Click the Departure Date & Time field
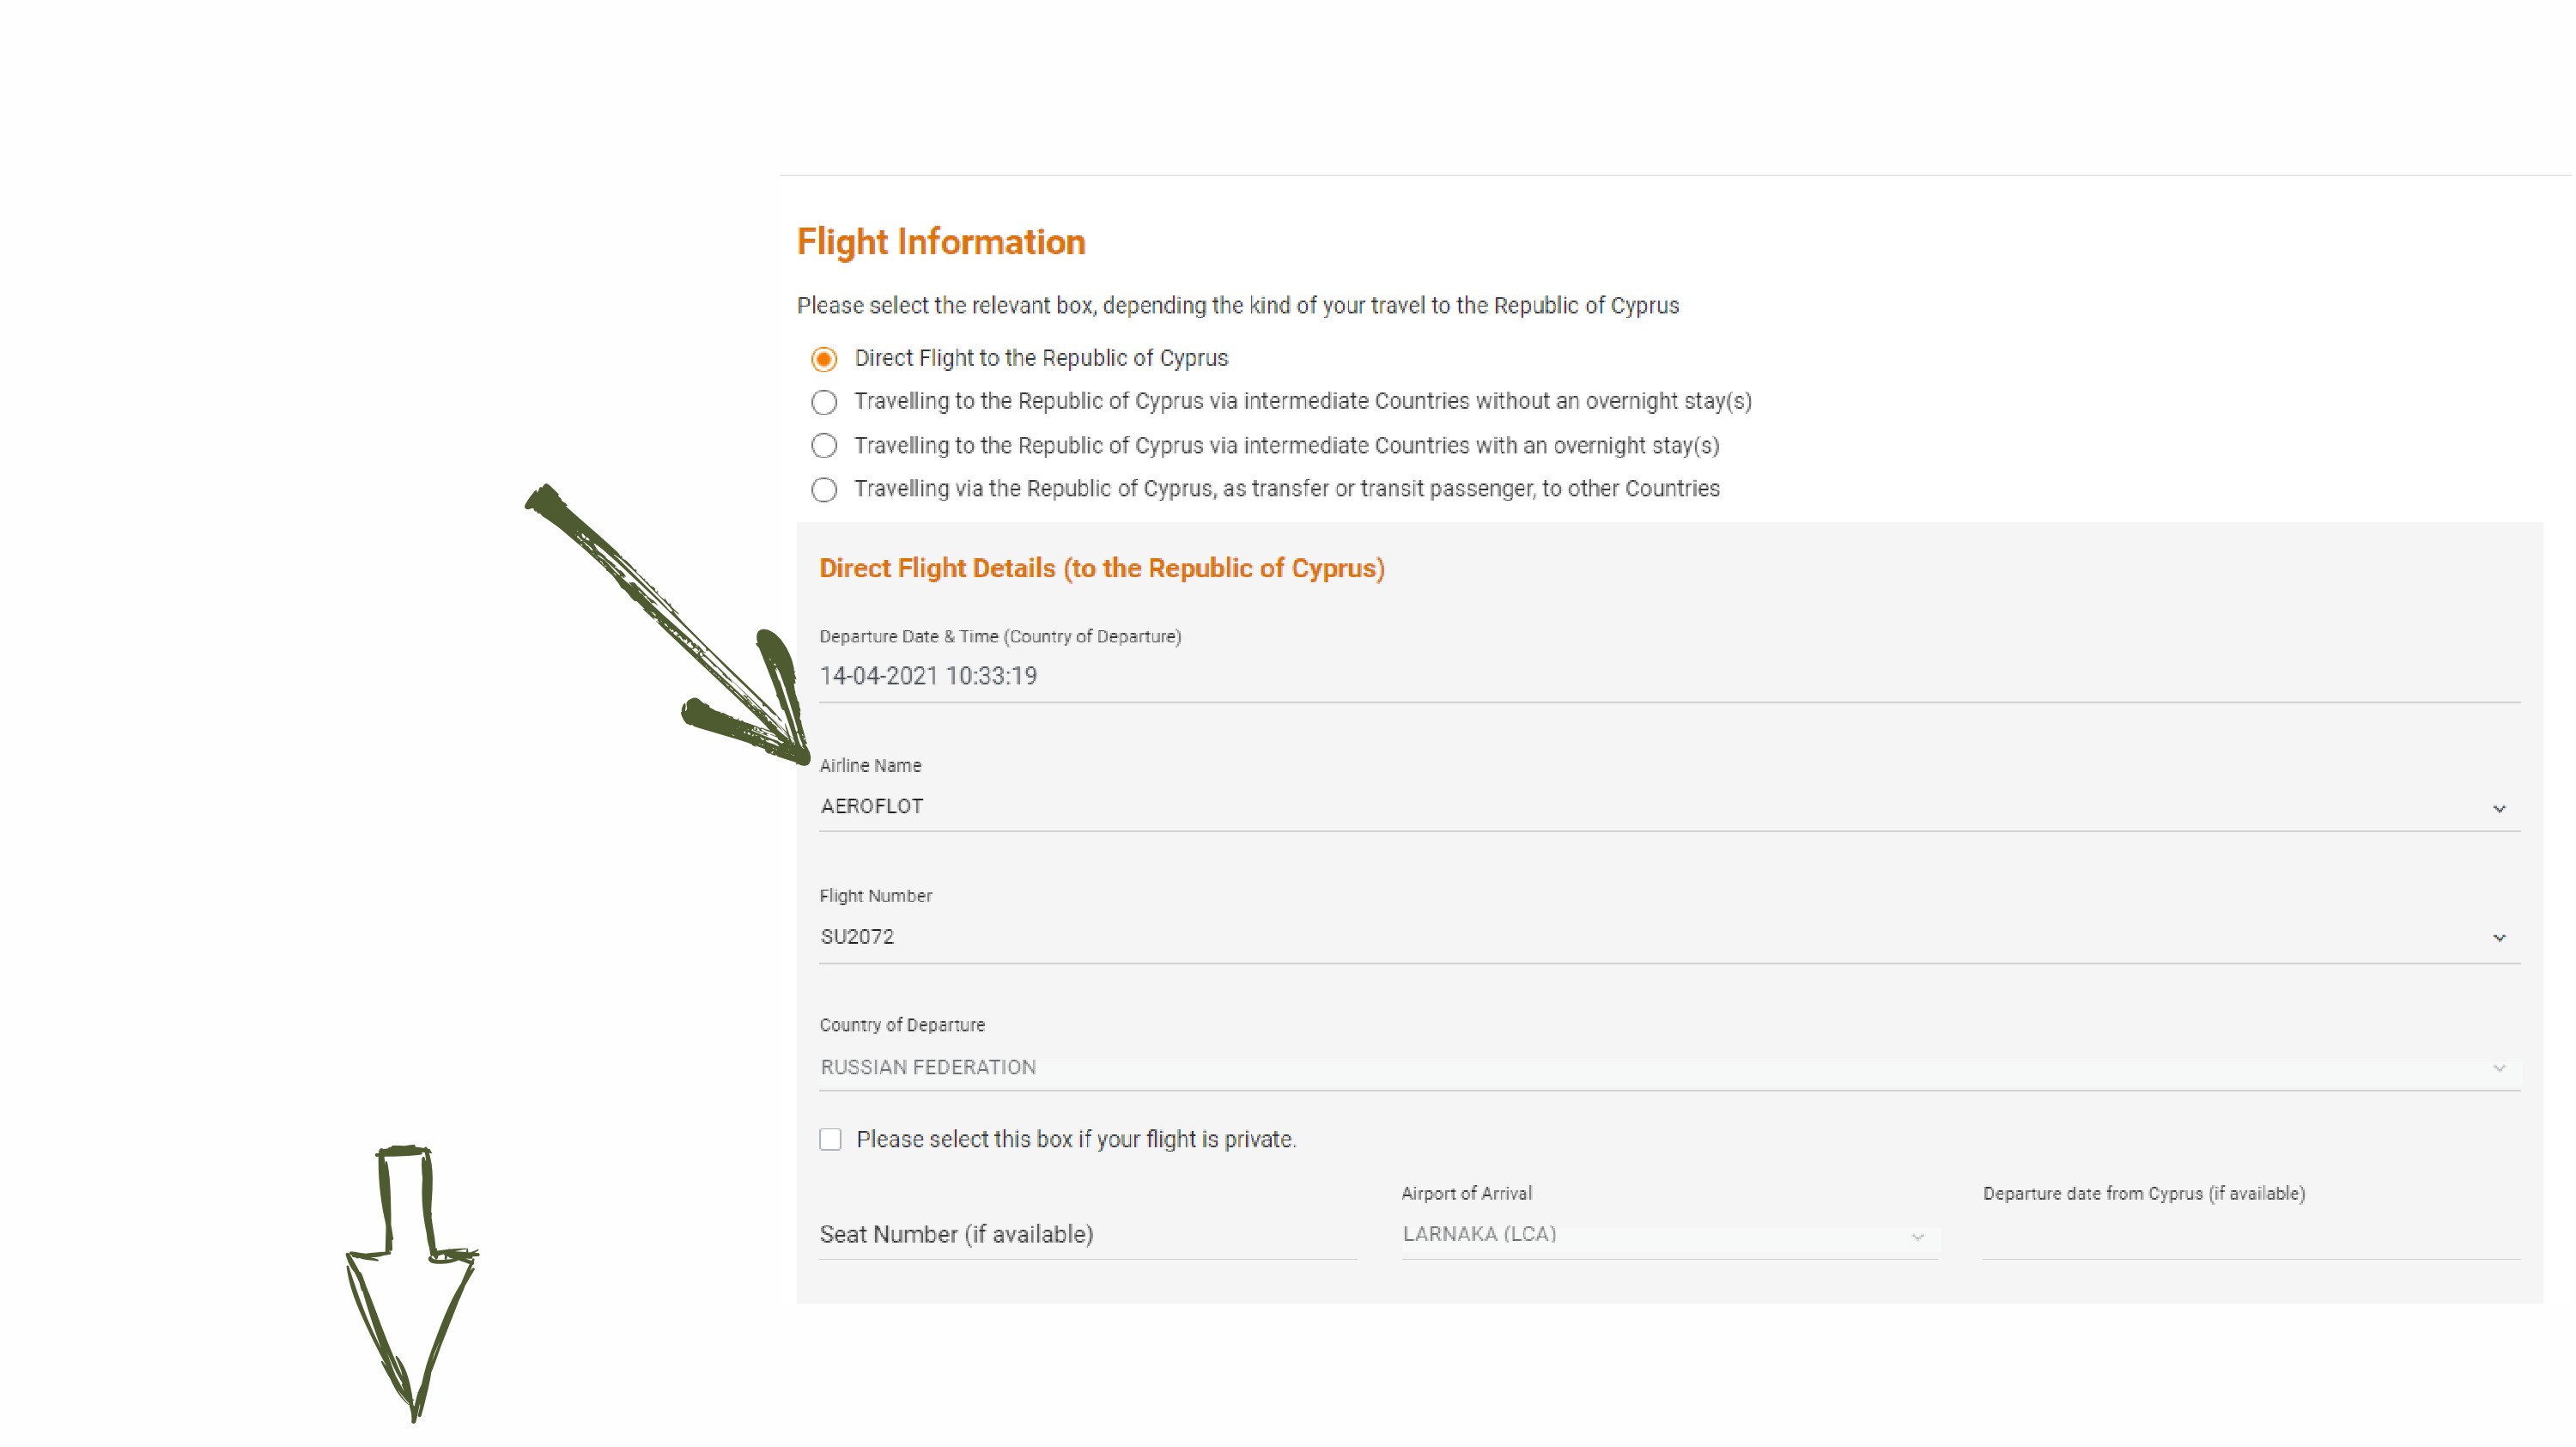 pyautogui.click(x=1669, y=676)
